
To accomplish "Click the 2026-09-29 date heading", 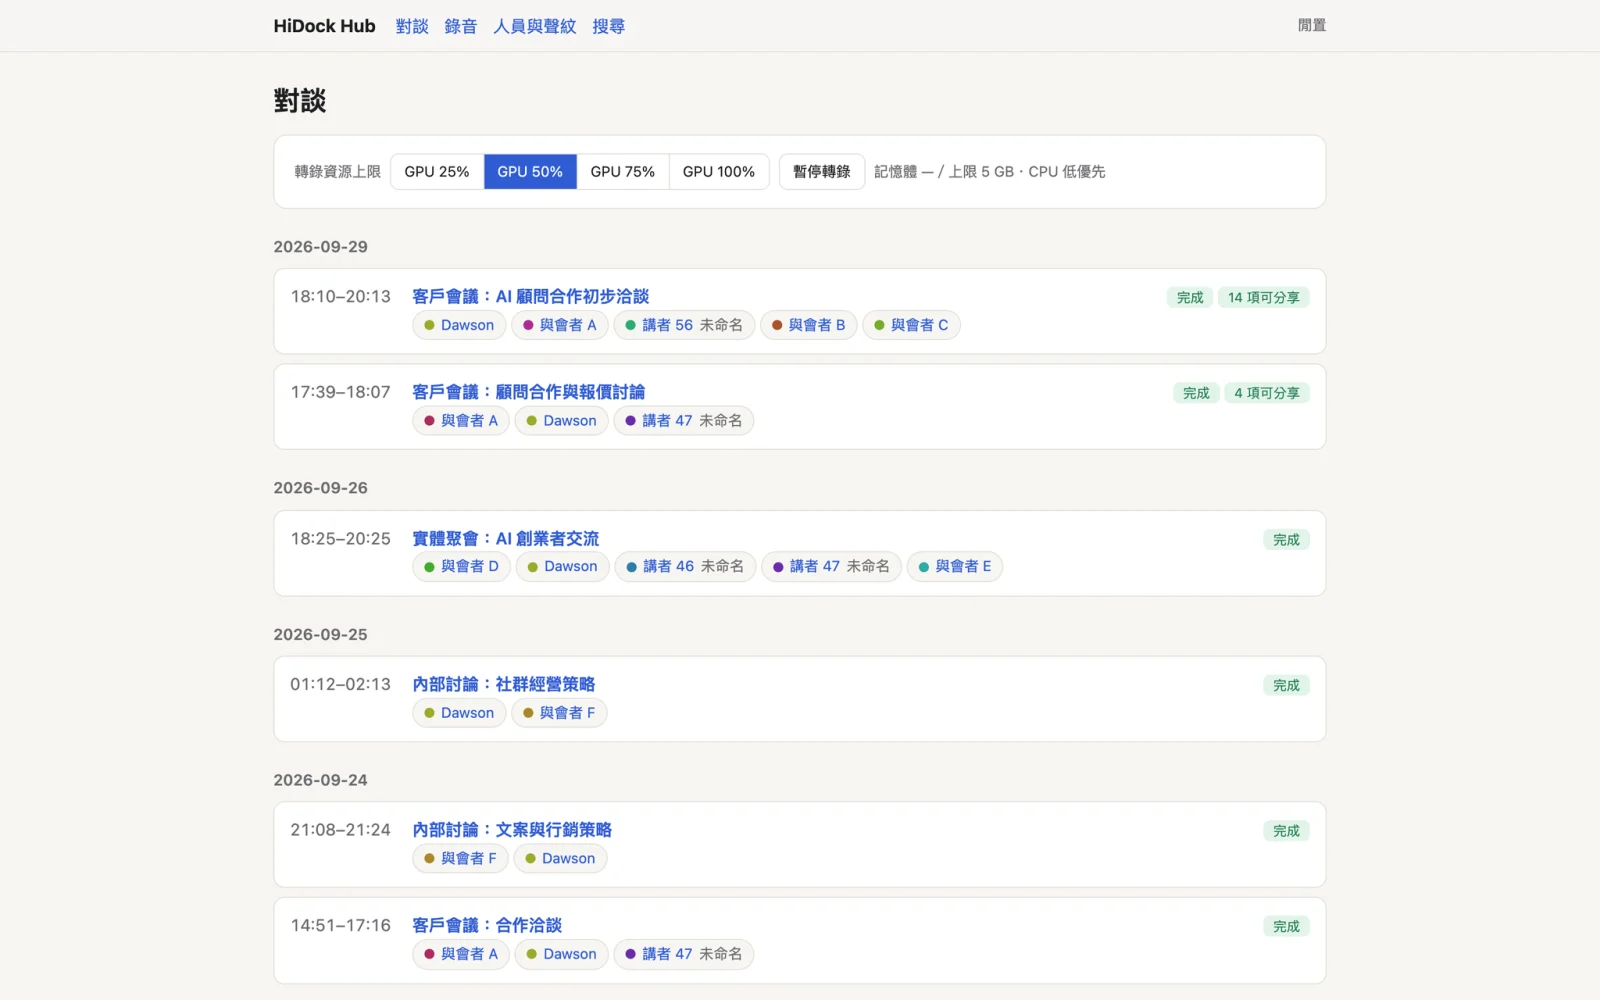I will click(x=321, y=247).
